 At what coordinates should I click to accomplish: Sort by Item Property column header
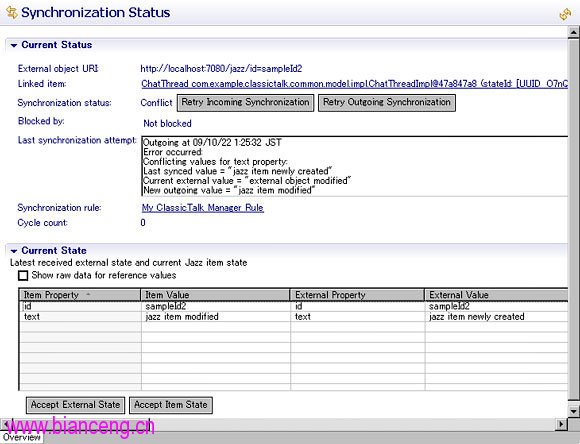tap(80, 295)
